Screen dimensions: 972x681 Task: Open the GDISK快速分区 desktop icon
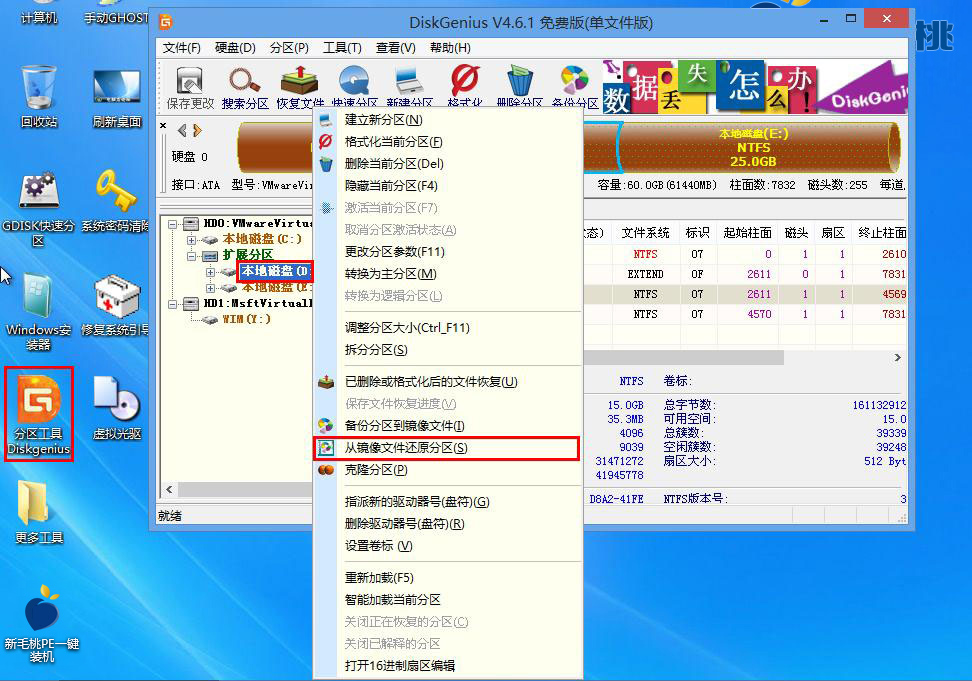click(x=38, y=209)
